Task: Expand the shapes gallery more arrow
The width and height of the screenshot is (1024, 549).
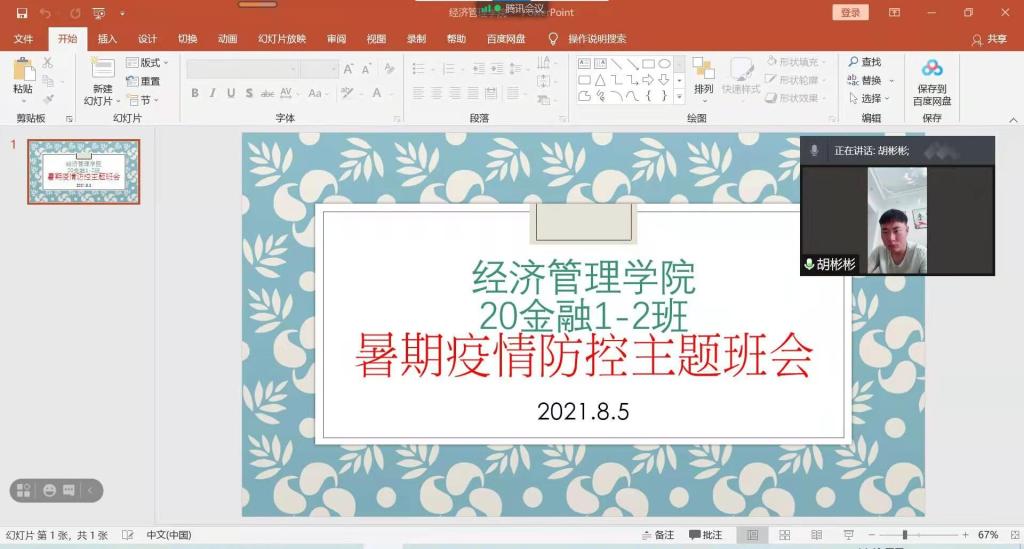Action: click(x=680, y=96)
